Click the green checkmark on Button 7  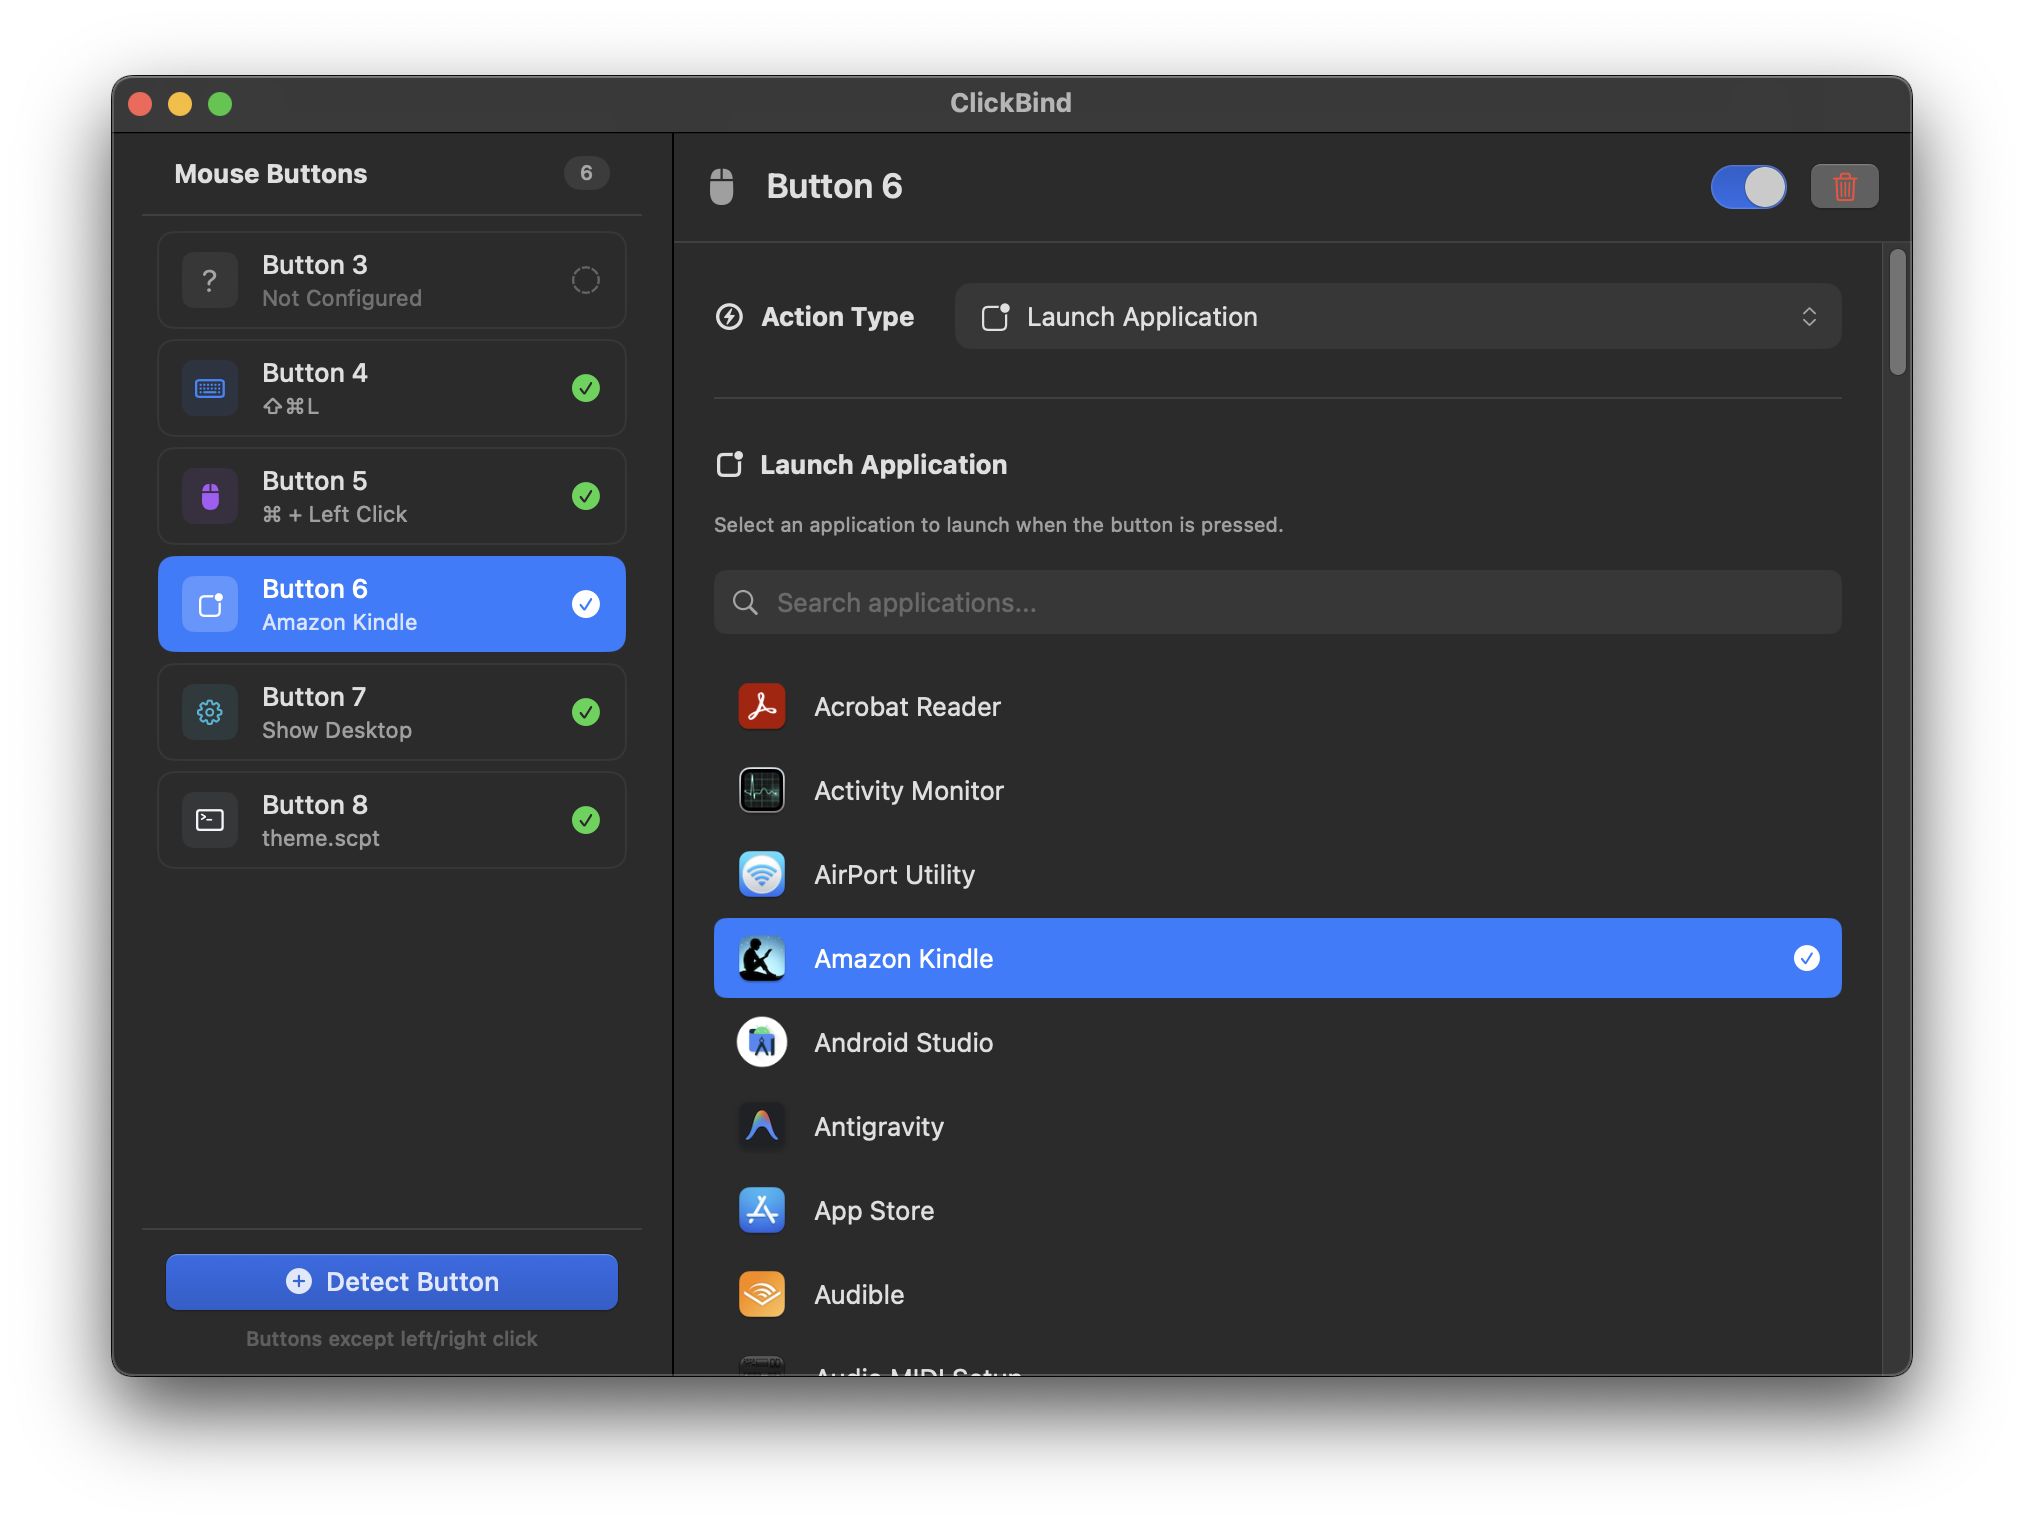pyautogui.click(x=586, y=712)
